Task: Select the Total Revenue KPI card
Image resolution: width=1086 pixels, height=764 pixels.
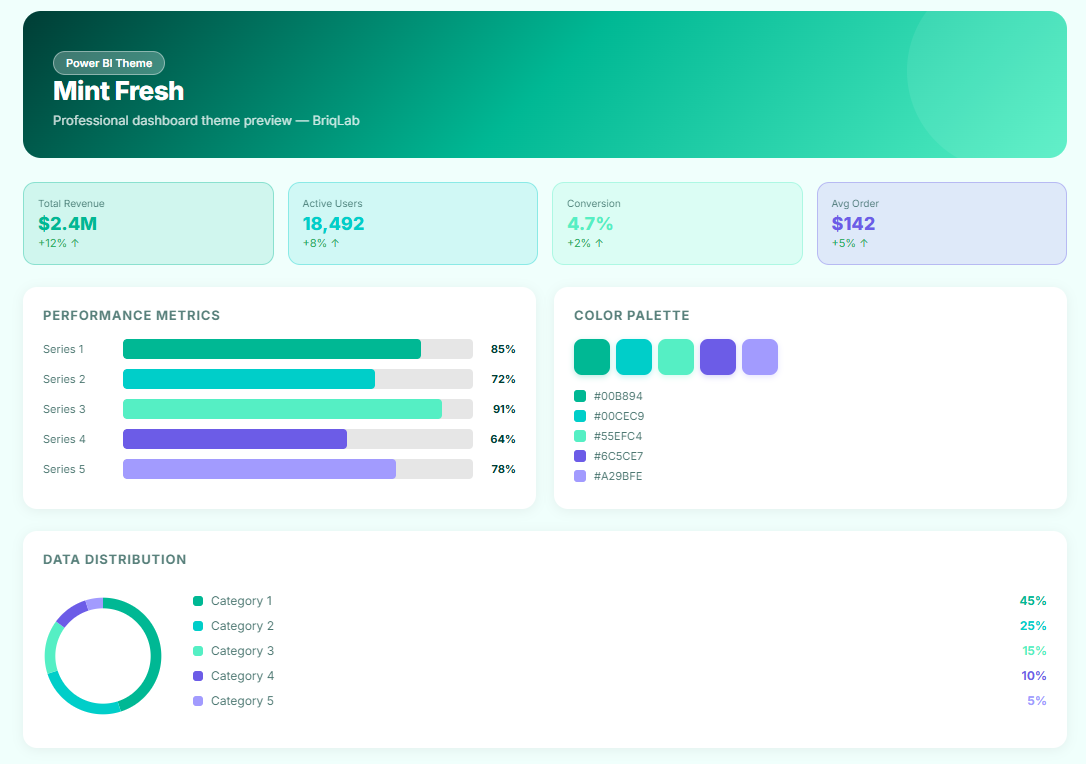Action: [x=148, y=223]
